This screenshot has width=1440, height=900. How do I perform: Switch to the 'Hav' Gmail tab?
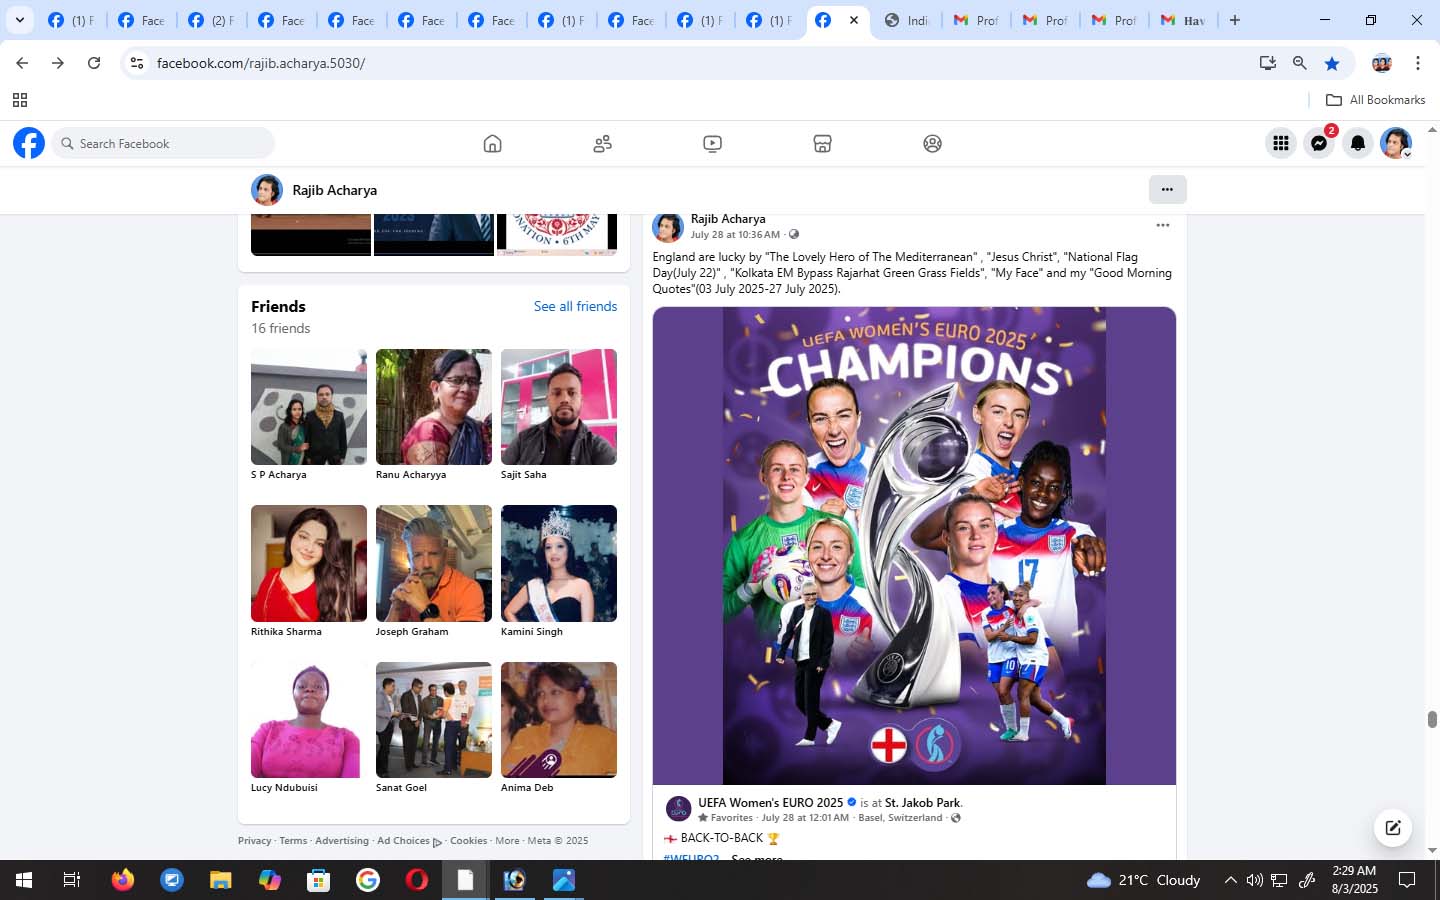click(x=1182, y=20)
